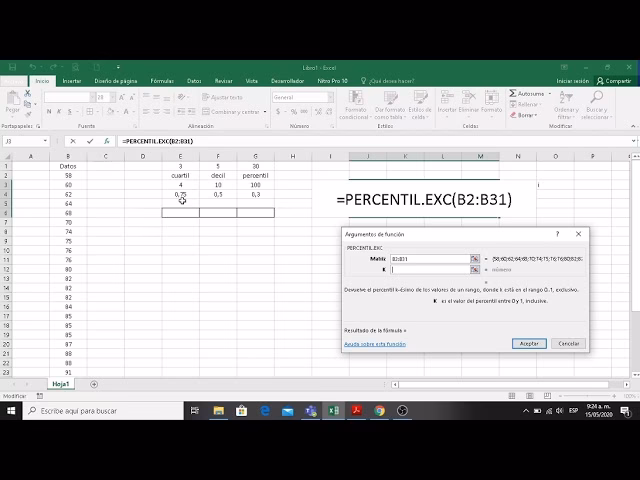Screen dimensions: 640x480
Task: Click the collapse-dialog icon next to Matriz field
Action: click(x=475, y=259)
